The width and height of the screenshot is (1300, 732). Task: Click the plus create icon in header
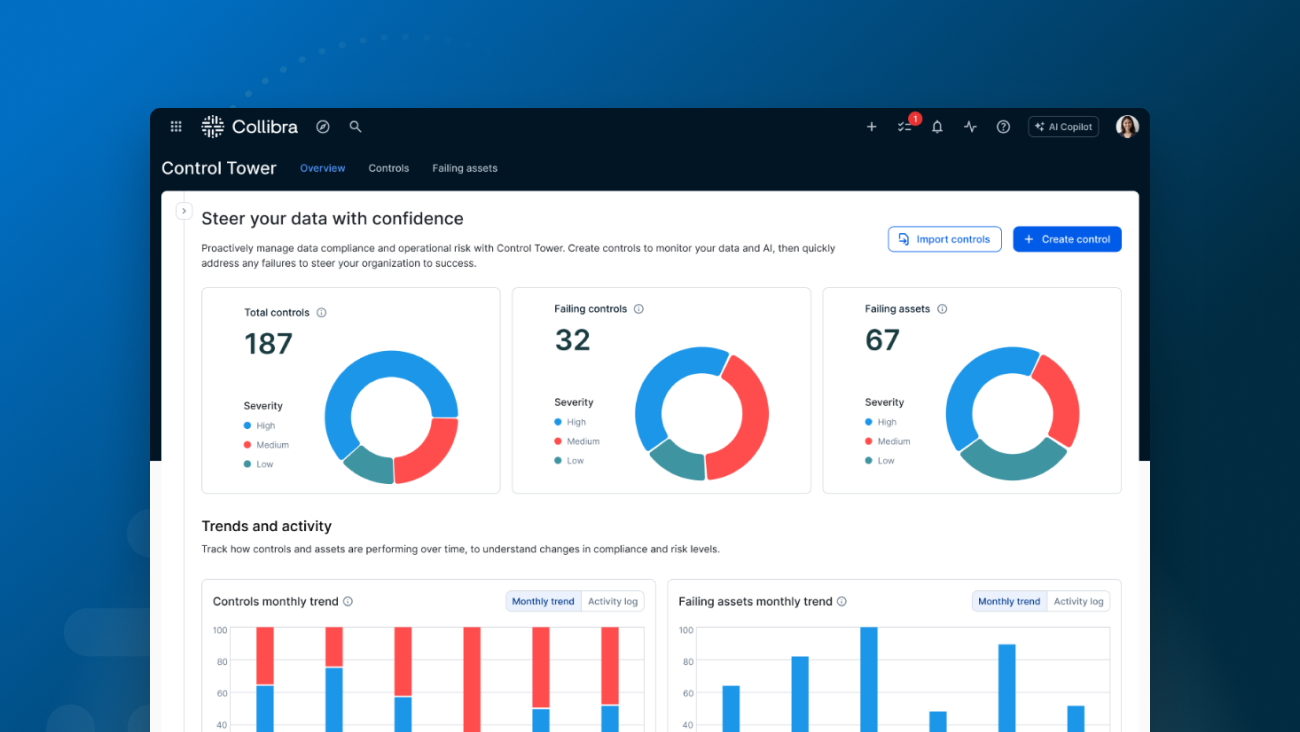(x=871, y=127)
